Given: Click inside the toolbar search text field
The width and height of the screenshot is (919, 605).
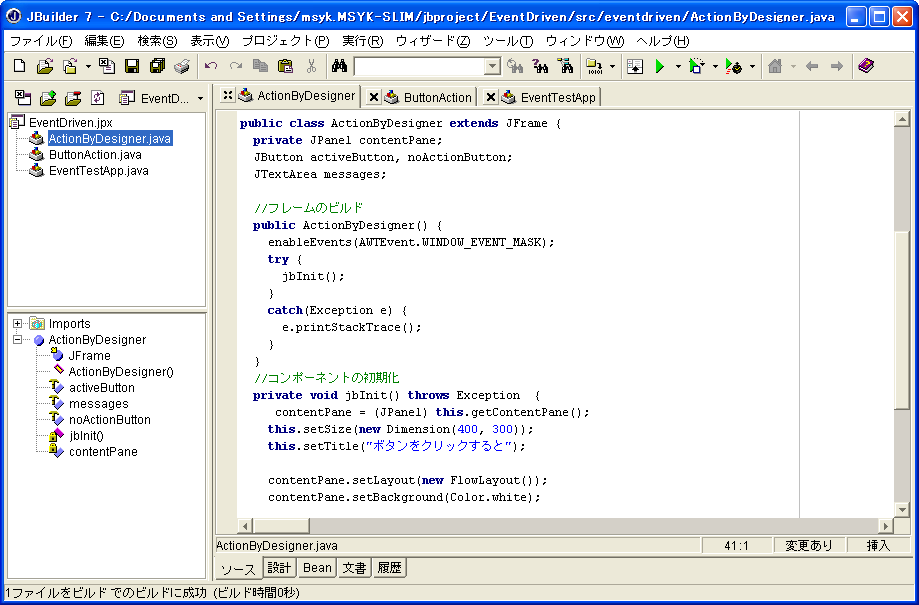Looking at the screenshot, I should pyautogui.click(x=418, y=66).
